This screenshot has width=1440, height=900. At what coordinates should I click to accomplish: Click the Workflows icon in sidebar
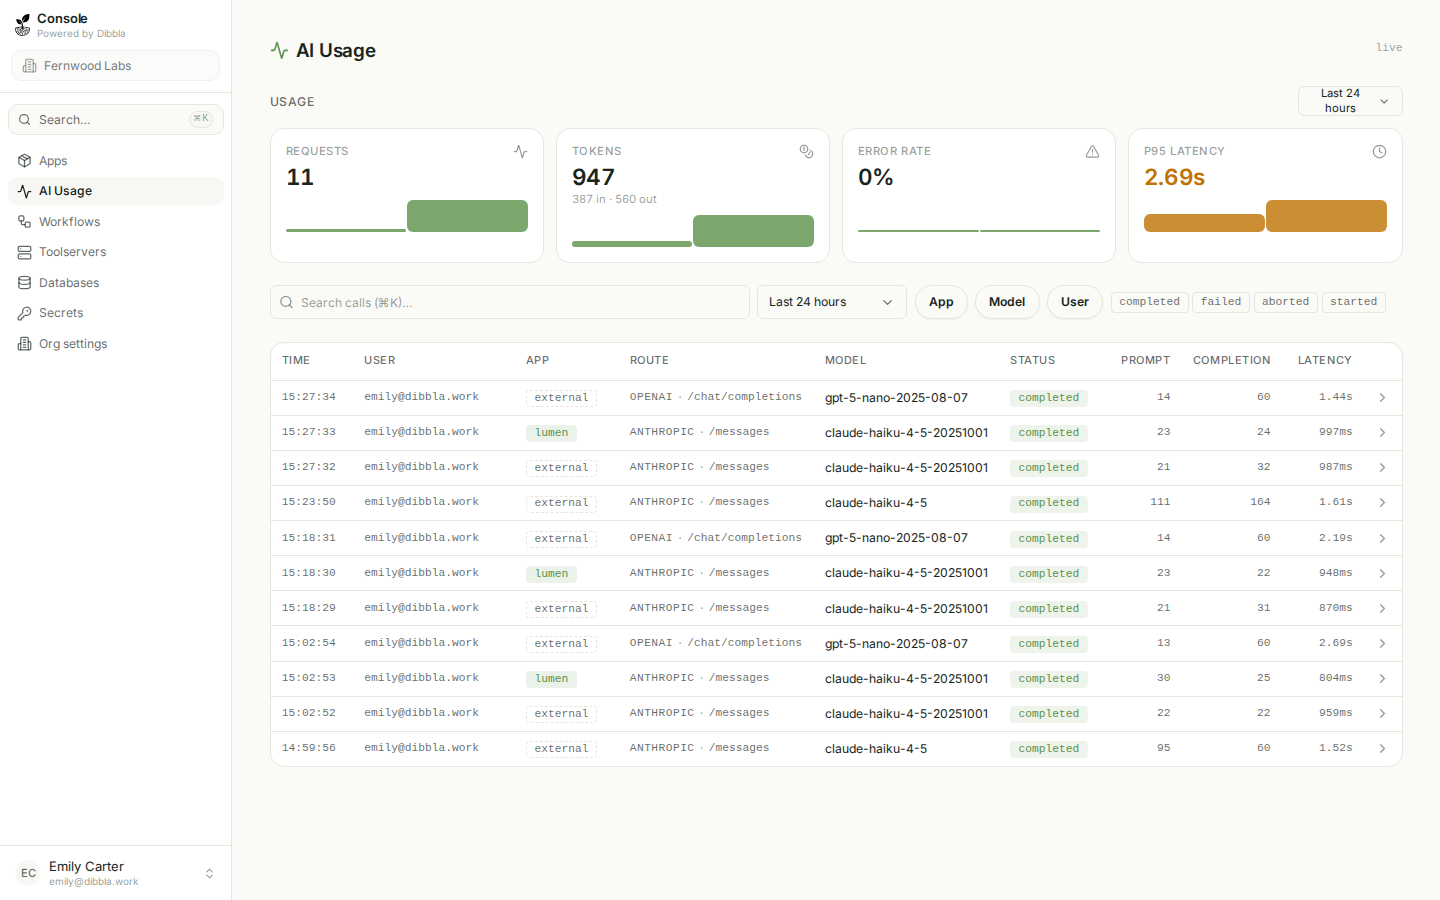click(25, 222)
